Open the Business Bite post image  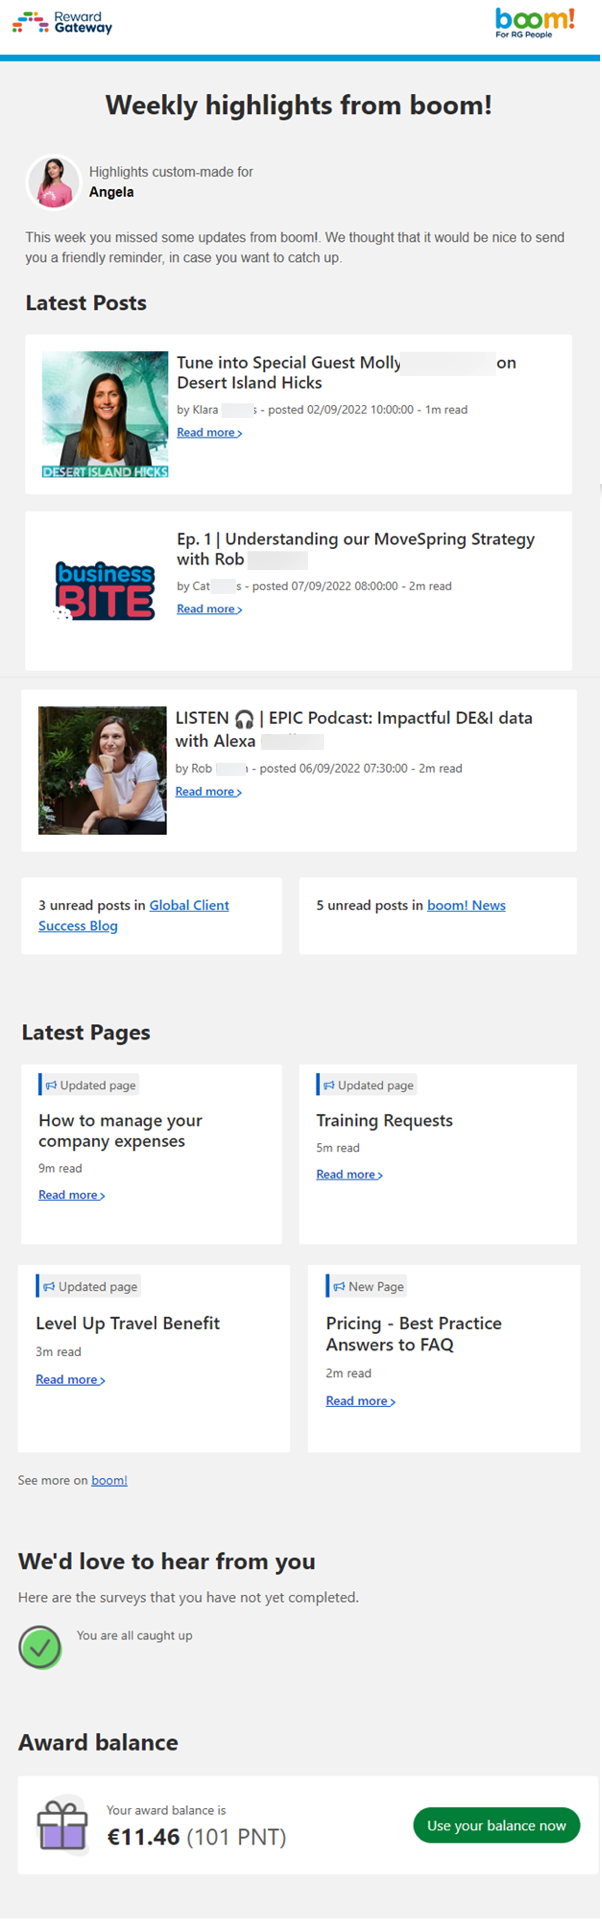105,591
